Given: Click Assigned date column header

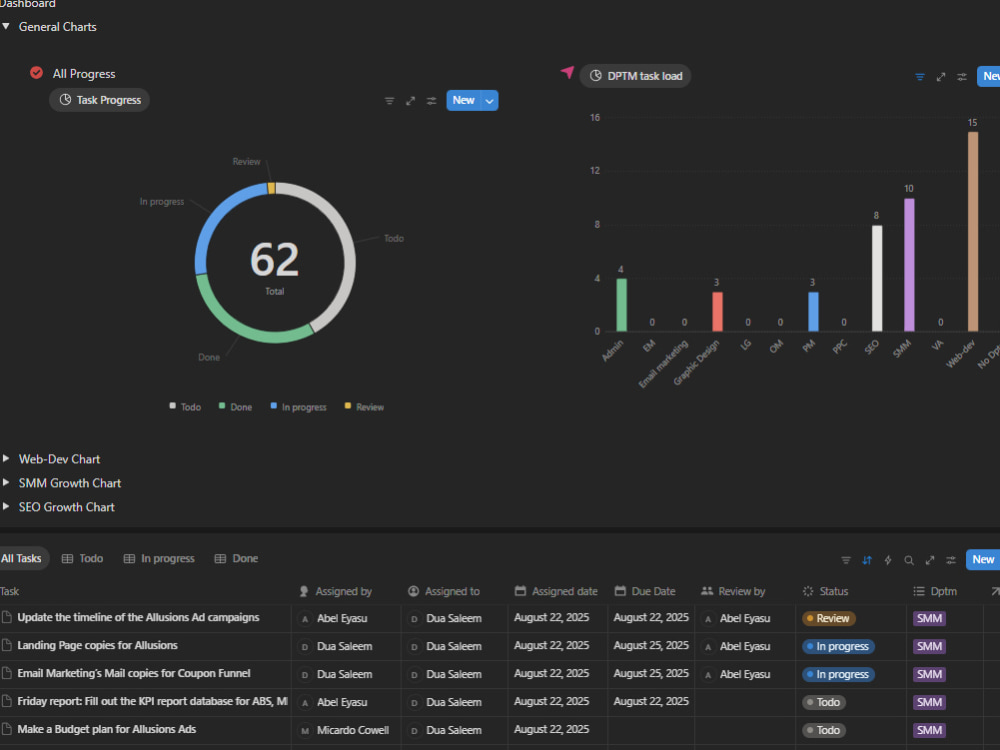Looking at the screenshot, I should click(556, 591).
